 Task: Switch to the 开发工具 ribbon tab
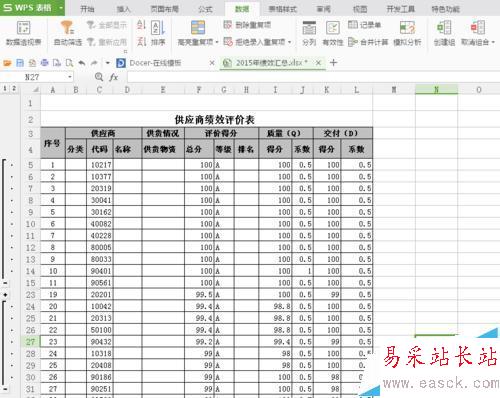coord(400,9)
